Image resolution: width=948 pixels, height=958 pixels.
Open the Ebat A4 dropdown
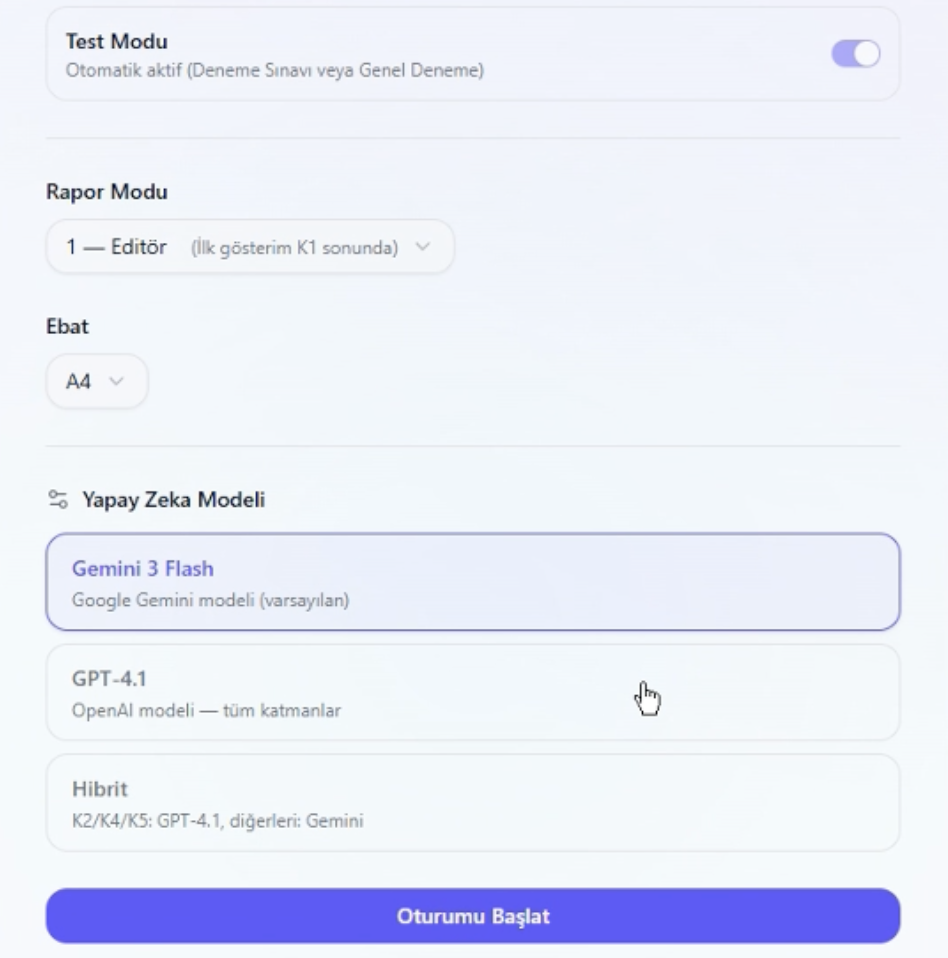coord(96,381)
